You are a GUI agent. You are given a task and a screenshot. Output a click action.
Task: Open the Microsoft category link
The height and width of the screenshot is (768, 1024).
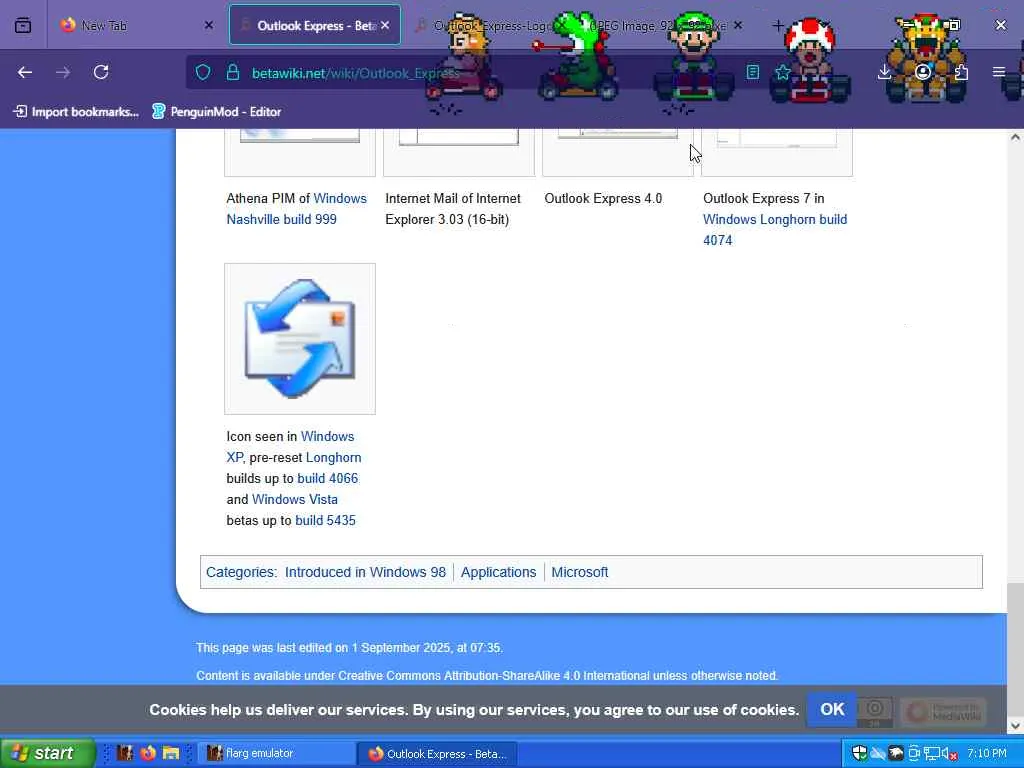[579, 572]
